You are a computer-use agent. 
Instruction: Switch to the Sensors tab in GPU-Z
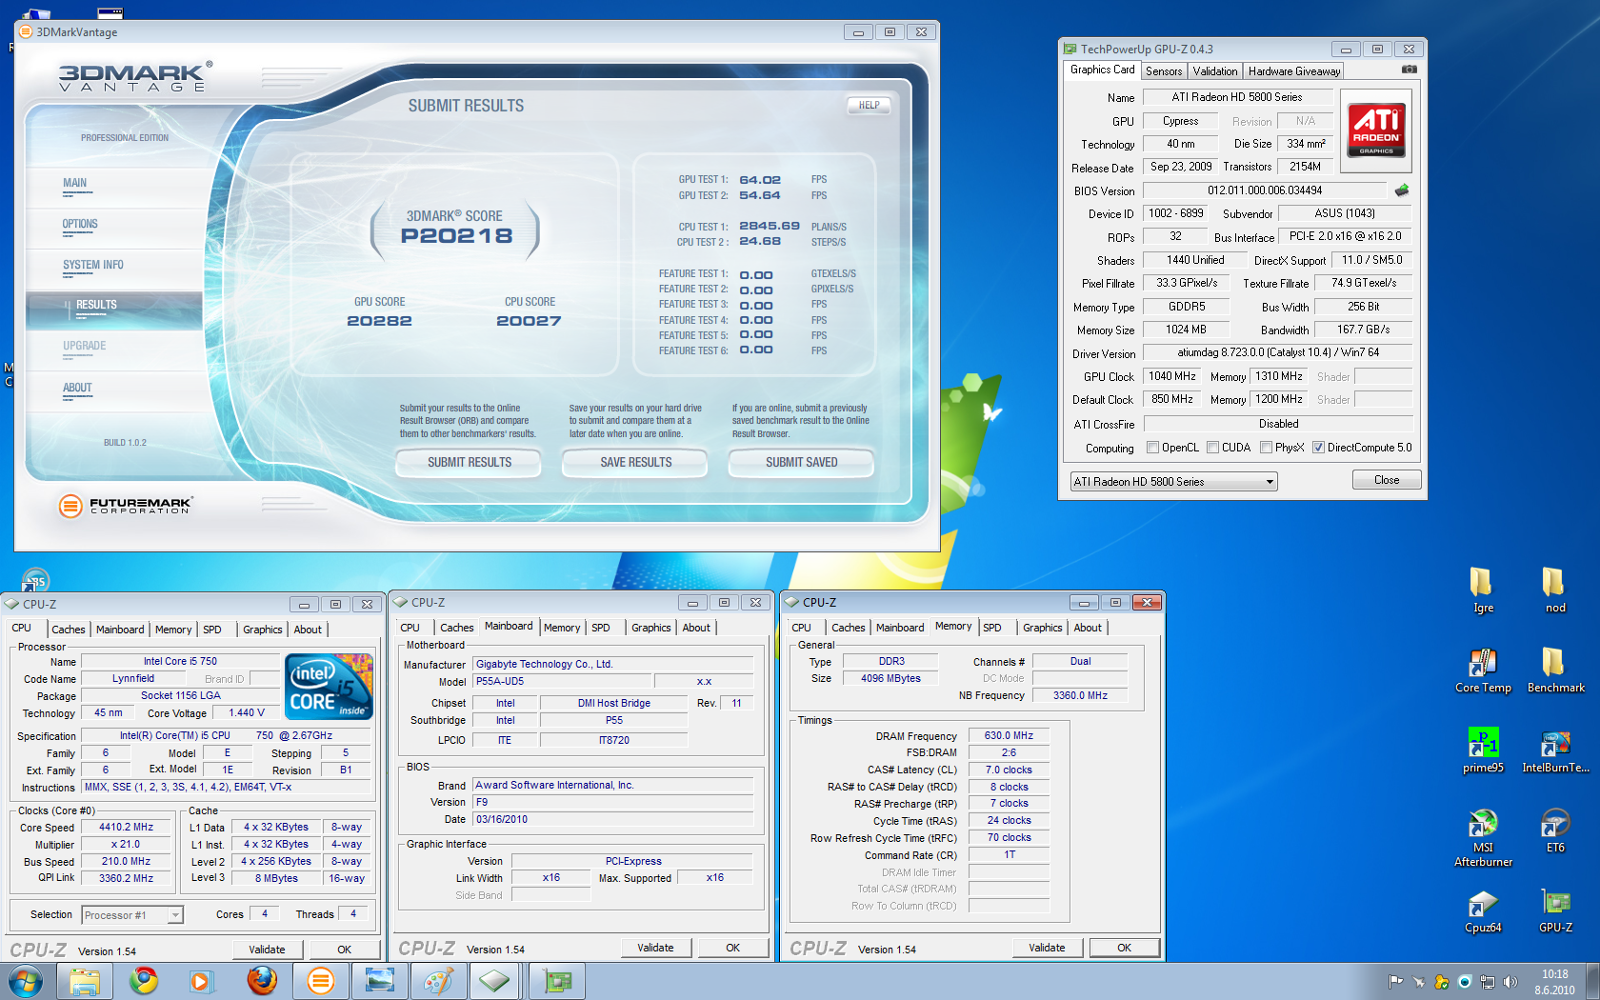pyautogui.click(x=1163, y=71)
